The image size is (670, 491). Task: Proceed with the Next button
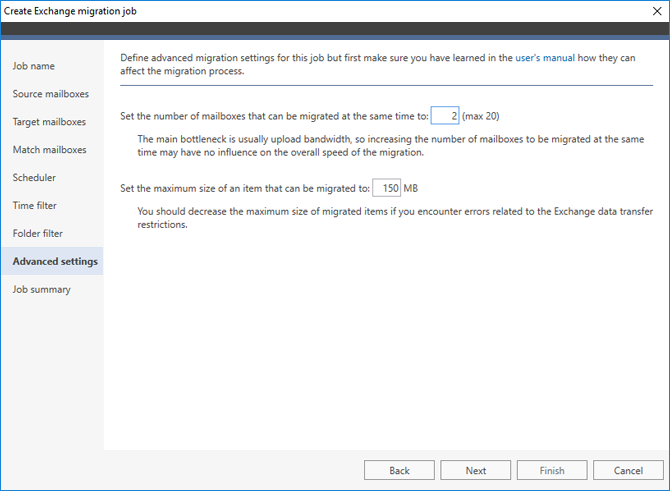coord(476,470)
